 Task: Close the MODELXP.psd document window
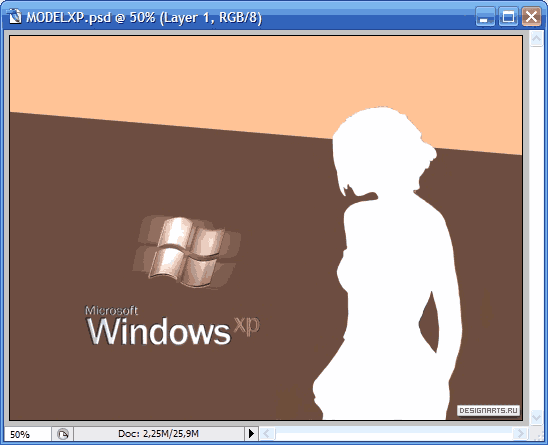[531, 16]
